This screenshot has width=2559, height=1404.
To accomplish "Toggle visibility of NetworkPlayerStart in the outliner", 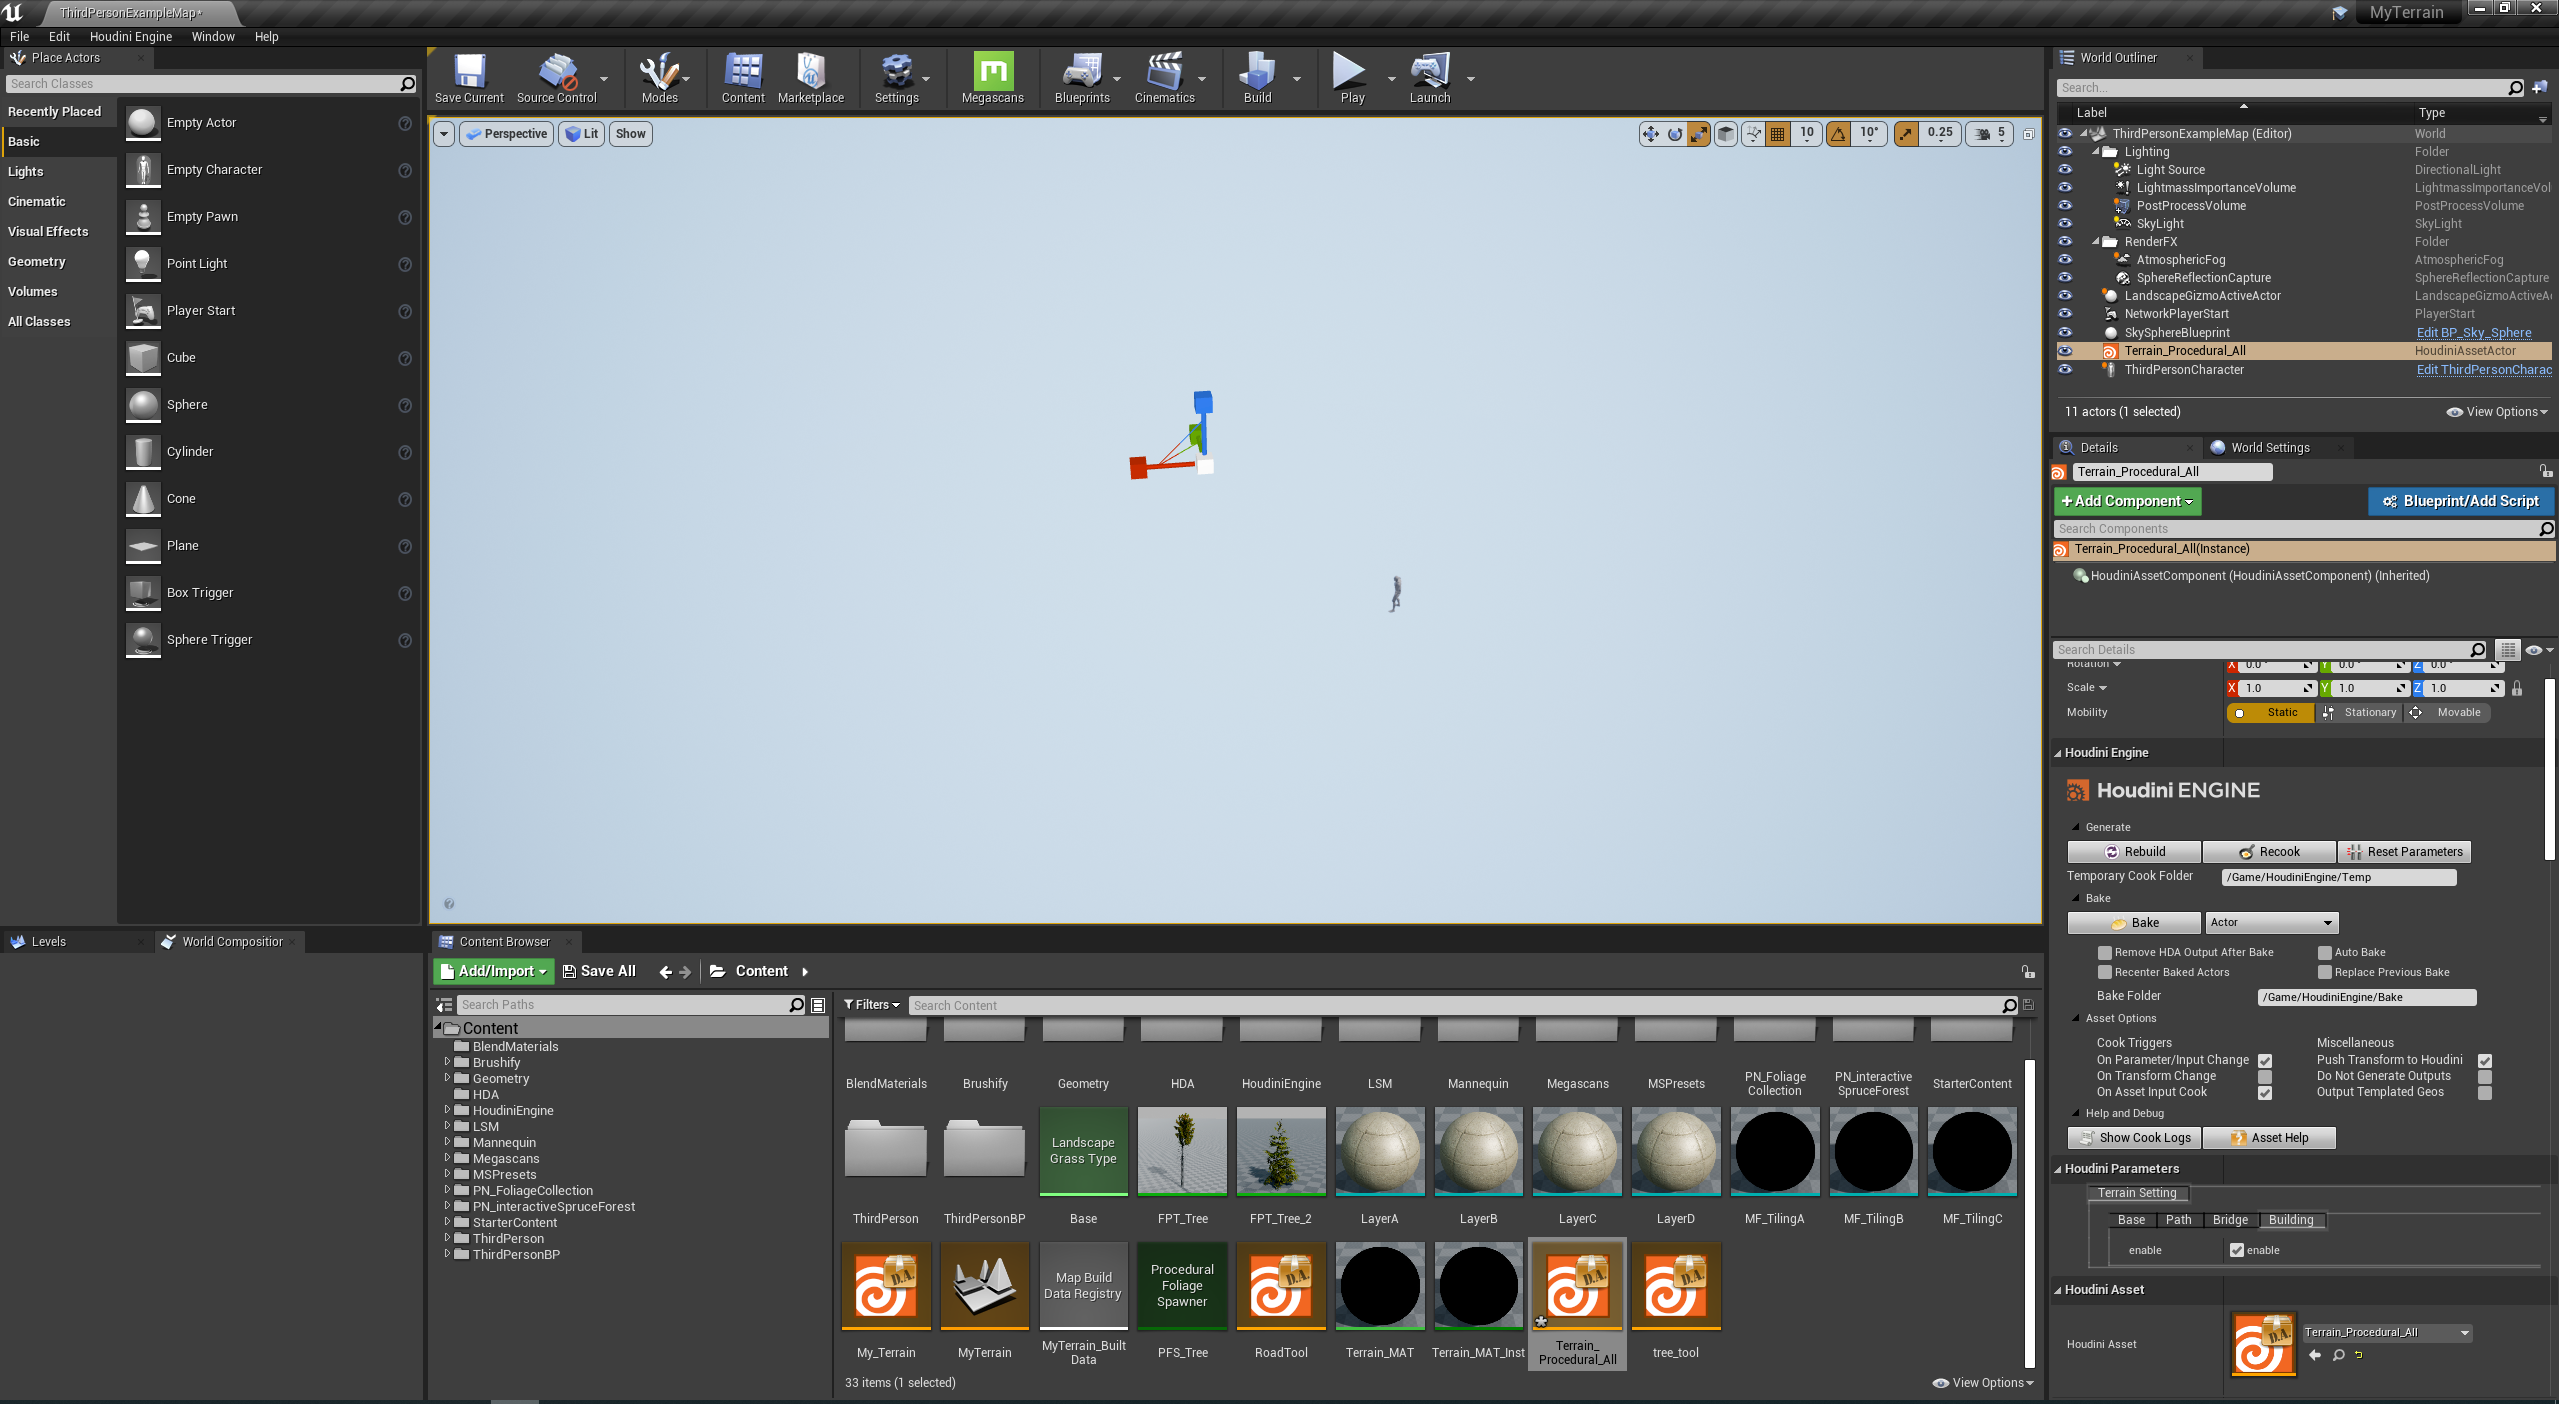I will pos(2065,314).
